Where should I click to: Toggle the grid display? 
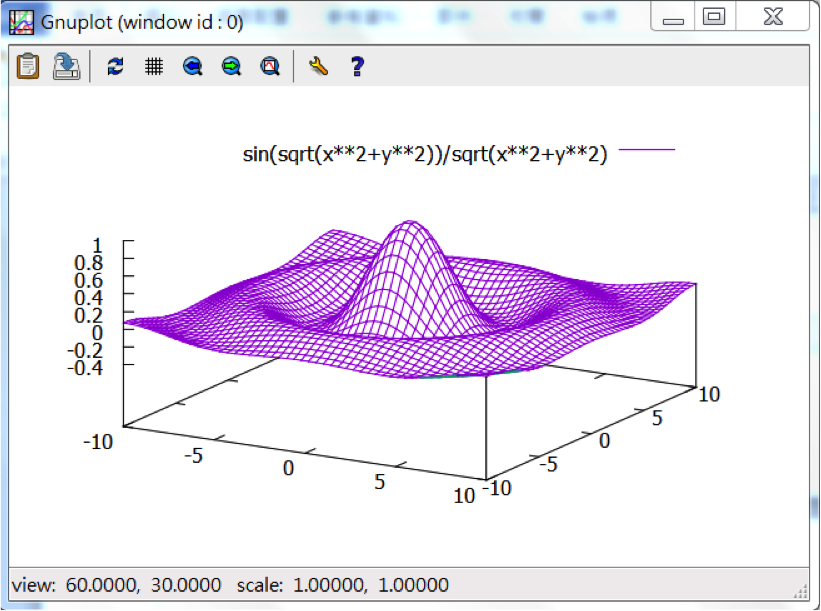coord(154,66)
